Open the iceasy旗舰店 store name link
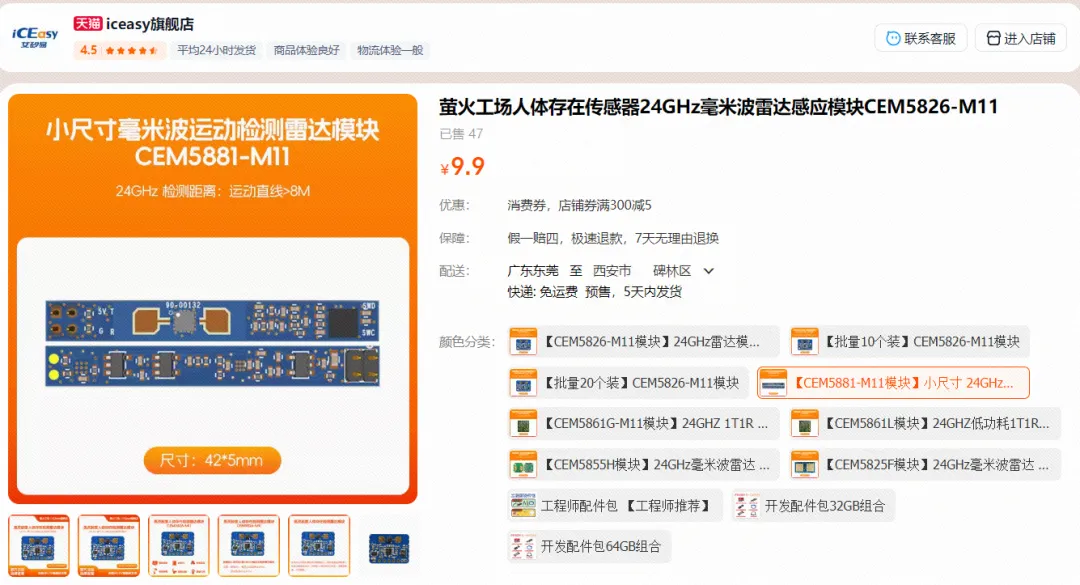The height and width of the screenshot is (585, 1080). (149, 24)
